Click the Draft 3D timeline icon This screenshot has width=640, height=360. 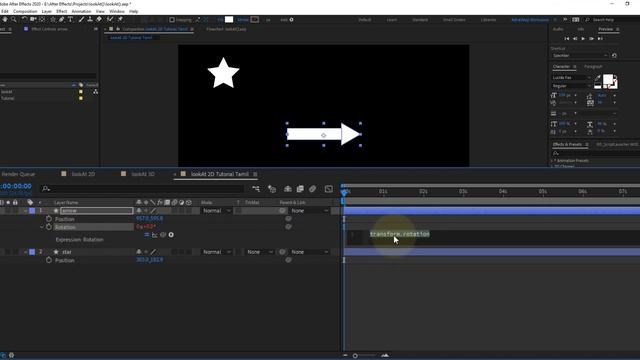(272, 189)
